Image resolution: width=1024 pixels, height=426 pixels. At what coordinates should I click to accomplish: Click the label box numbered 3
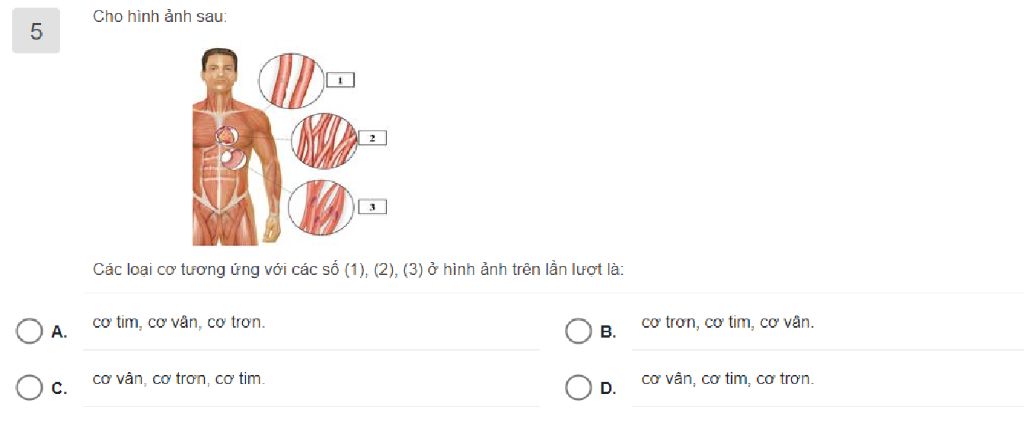point(371,207)
